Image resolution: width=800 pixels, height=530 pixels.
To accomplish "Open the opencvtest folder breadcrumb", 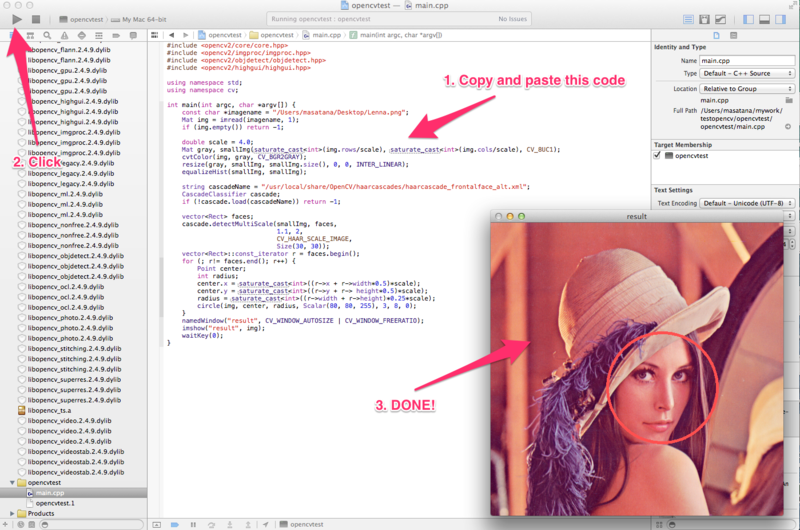I will [271, 35].
